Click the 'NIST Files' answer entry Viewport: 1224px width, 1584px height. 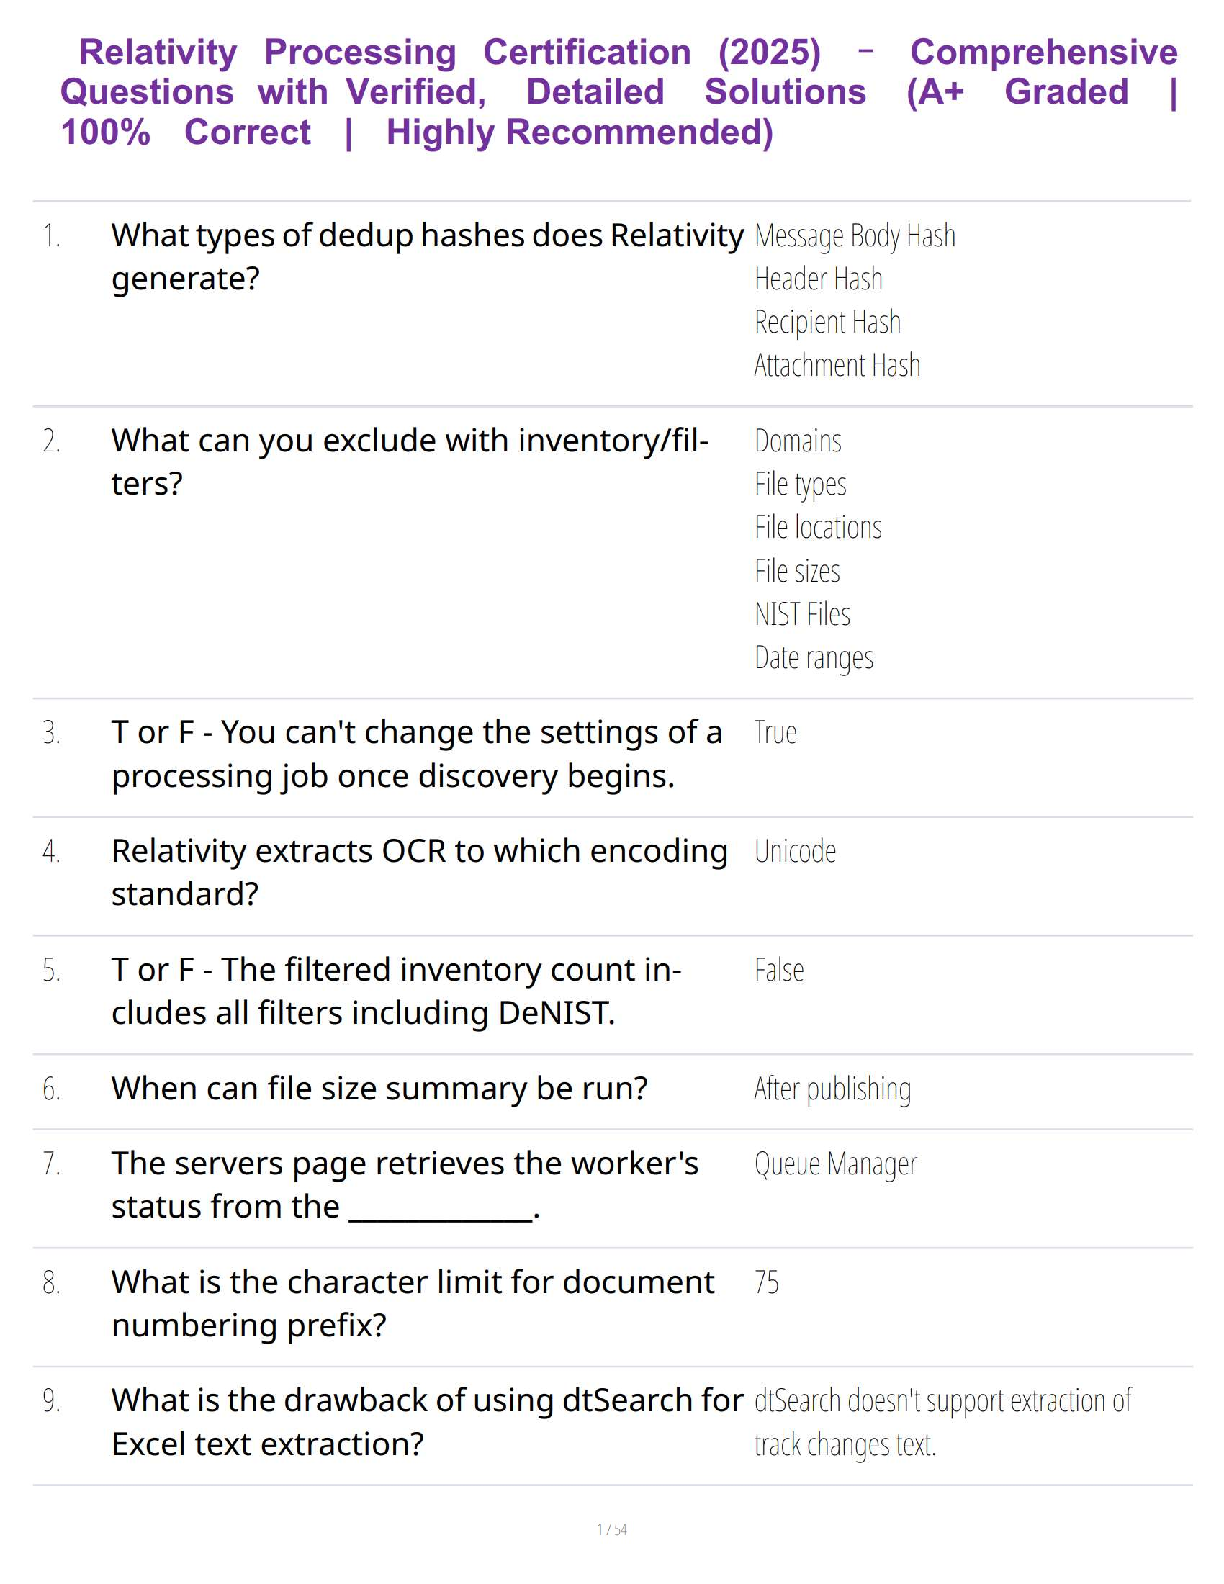click(x=802, y=614)
